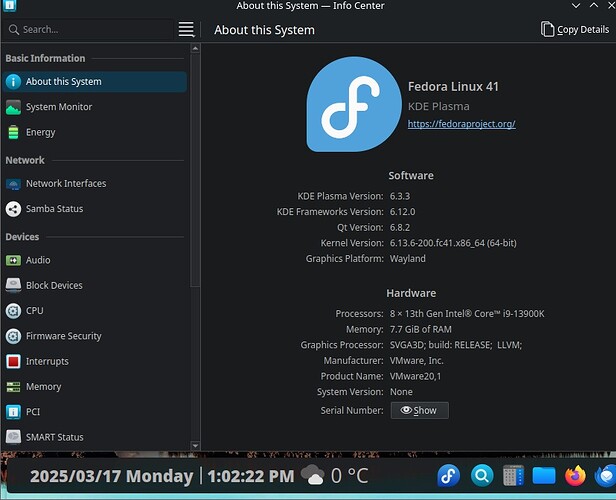This screenshot has height=500, width=616.
Task: Open Block Devices drive icon
Action: click(x=13, y=286)
